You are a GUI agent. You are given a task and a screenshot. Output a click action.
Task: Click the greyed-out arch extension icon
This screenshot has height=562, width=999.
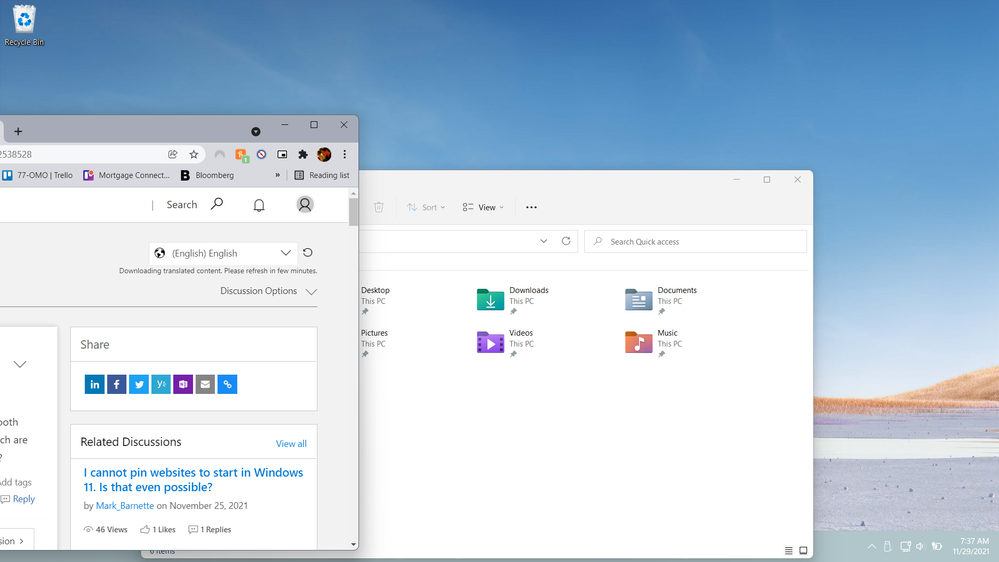(220, 154)
